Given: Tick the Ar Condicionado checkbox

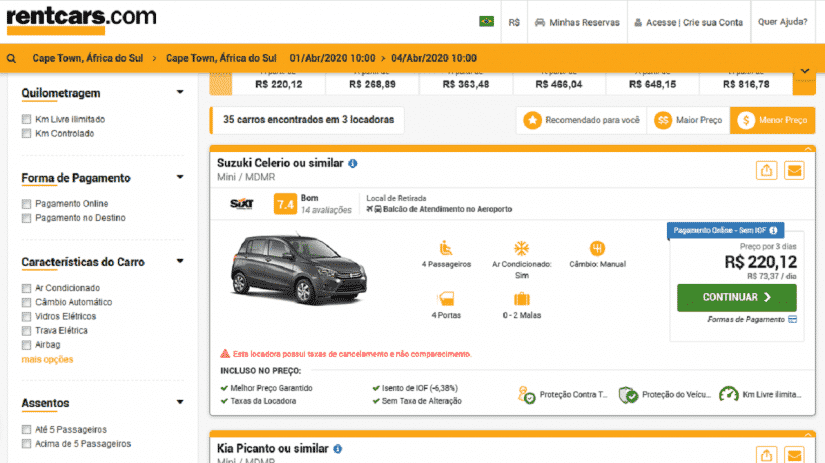Looking at the screenshot, I should 27,288.
